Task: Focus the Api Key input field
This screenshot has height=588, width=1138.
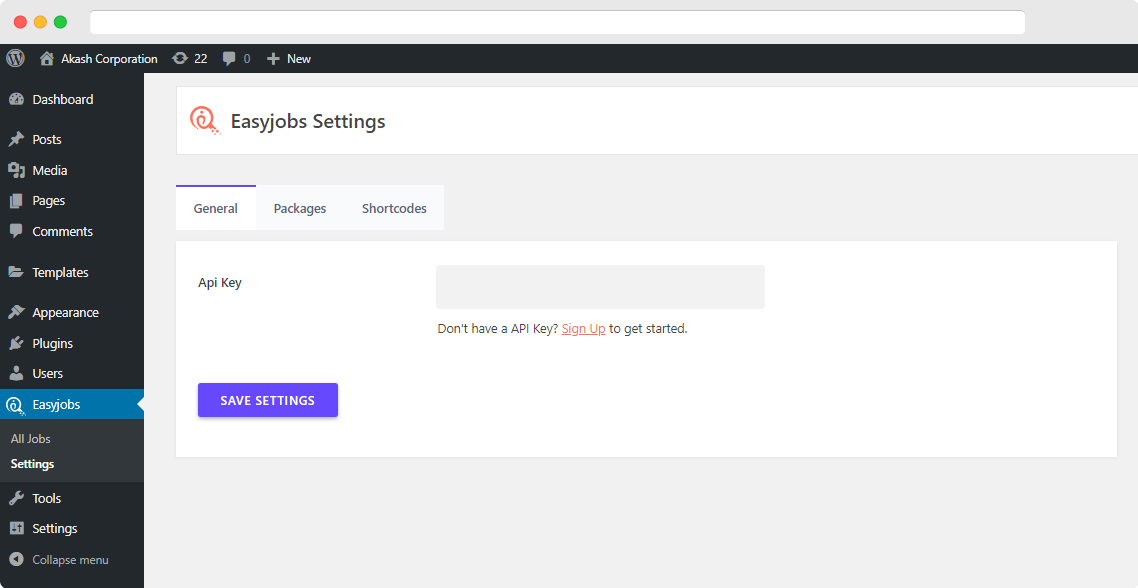Action: 600,287
